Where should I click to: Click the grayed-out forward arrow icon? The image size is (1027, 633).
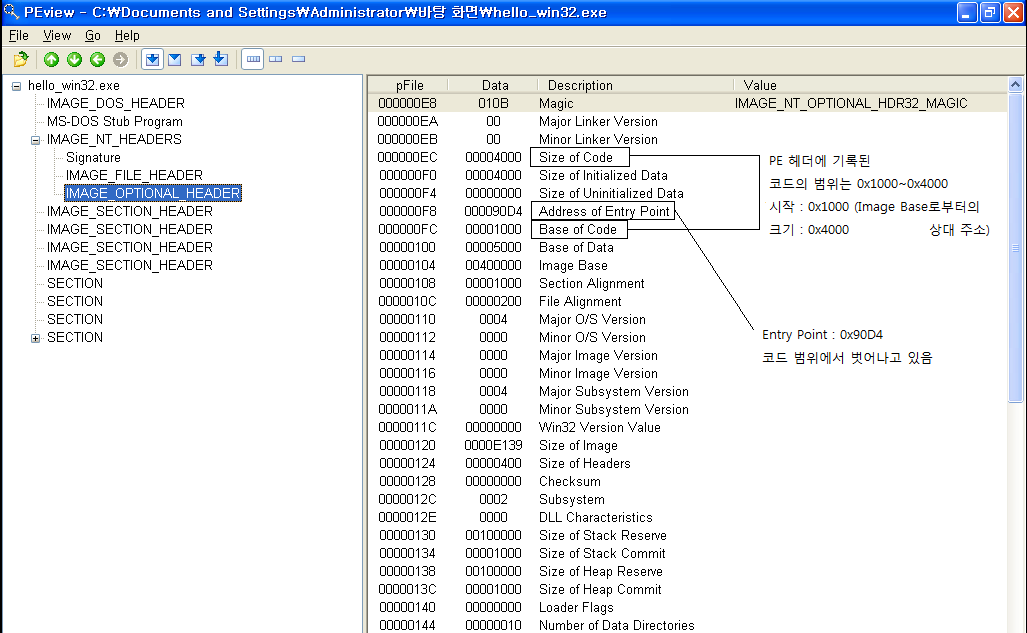coord(120,60)
